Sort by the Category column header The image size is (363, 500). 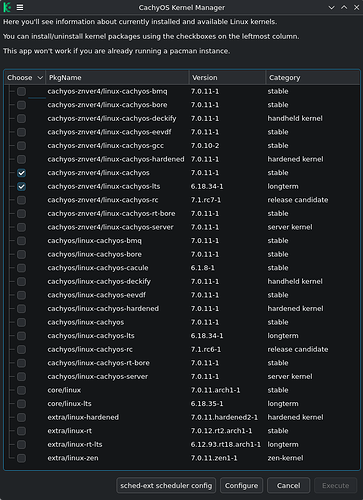click(313, 78)
